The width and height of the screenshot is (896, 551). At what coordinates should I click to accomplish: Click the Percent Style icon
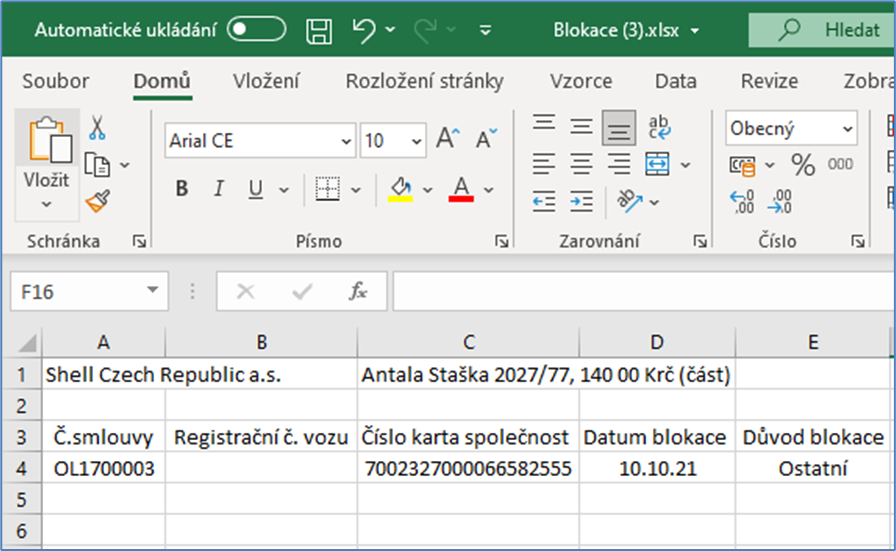click(803, 164)
